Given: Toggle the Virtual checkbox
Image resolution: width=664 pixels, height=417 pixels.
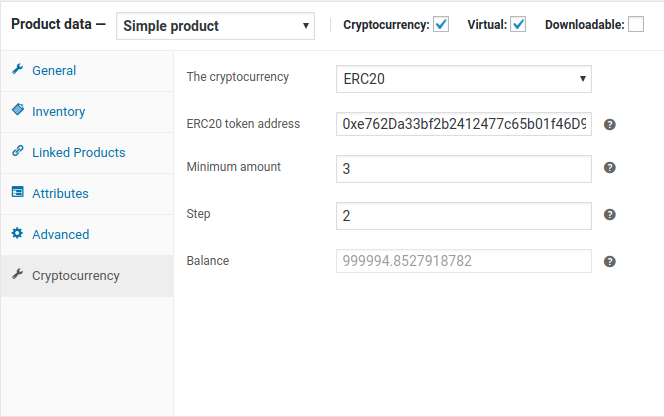Looking at the screenshot, I should [x=518, y=24].
